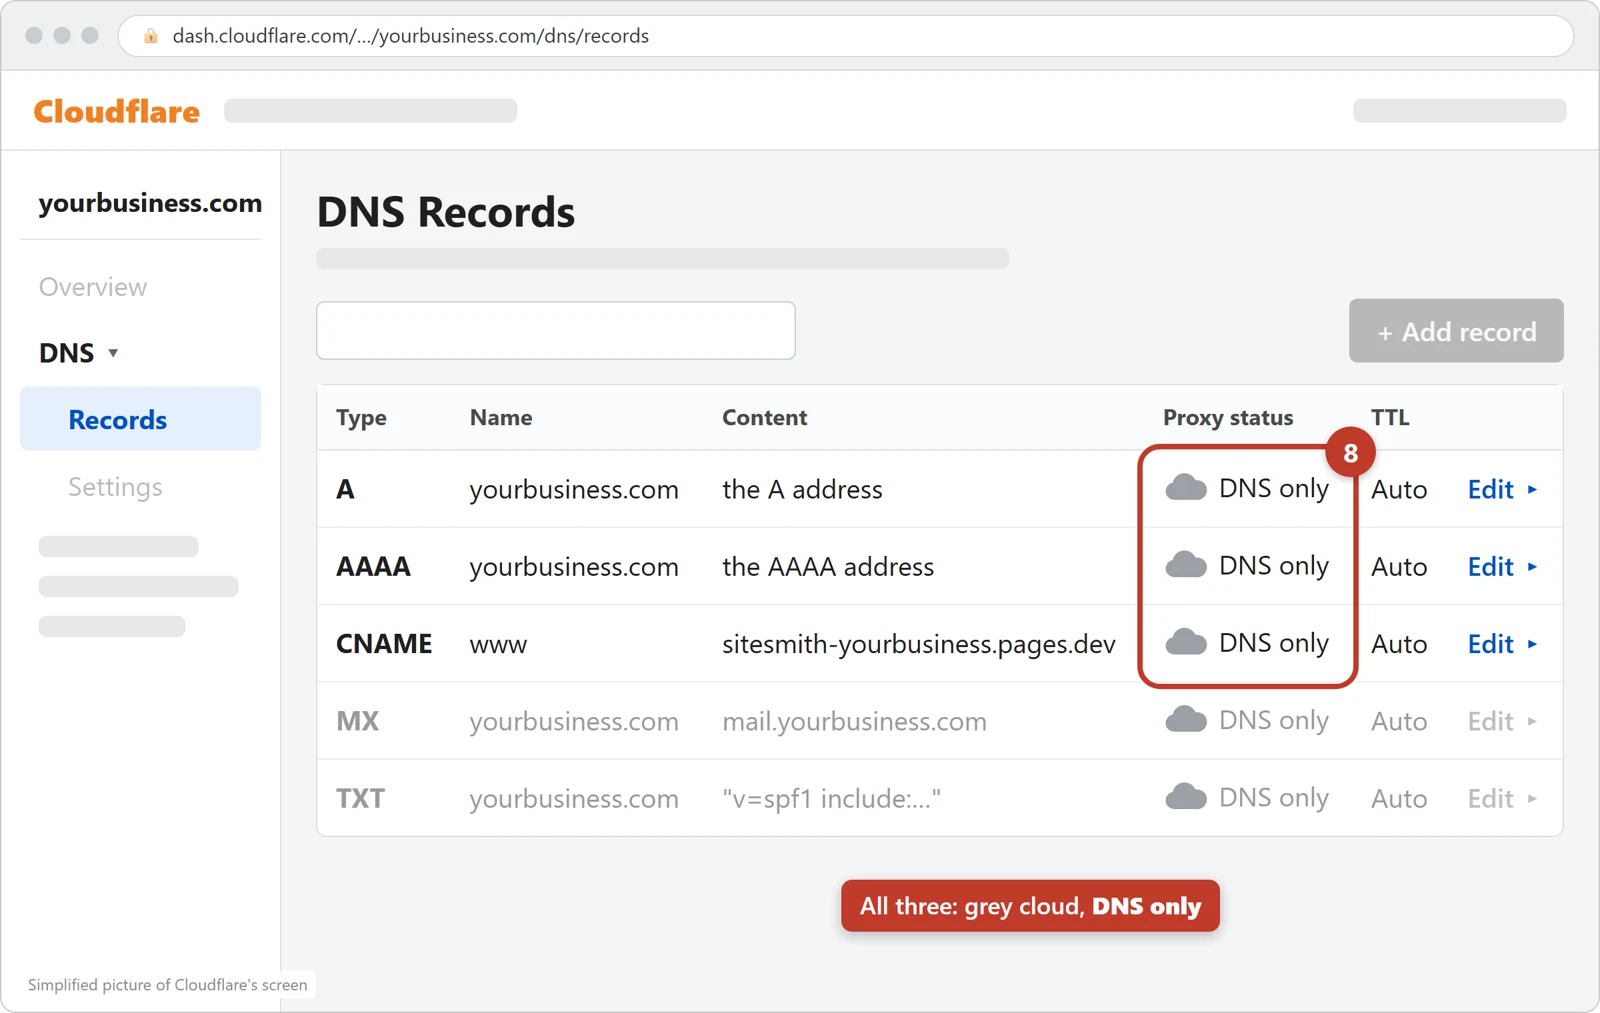Click DNS only text in AAAA row
The width and height of the screenshot is (1600, 1013).
1274,566
